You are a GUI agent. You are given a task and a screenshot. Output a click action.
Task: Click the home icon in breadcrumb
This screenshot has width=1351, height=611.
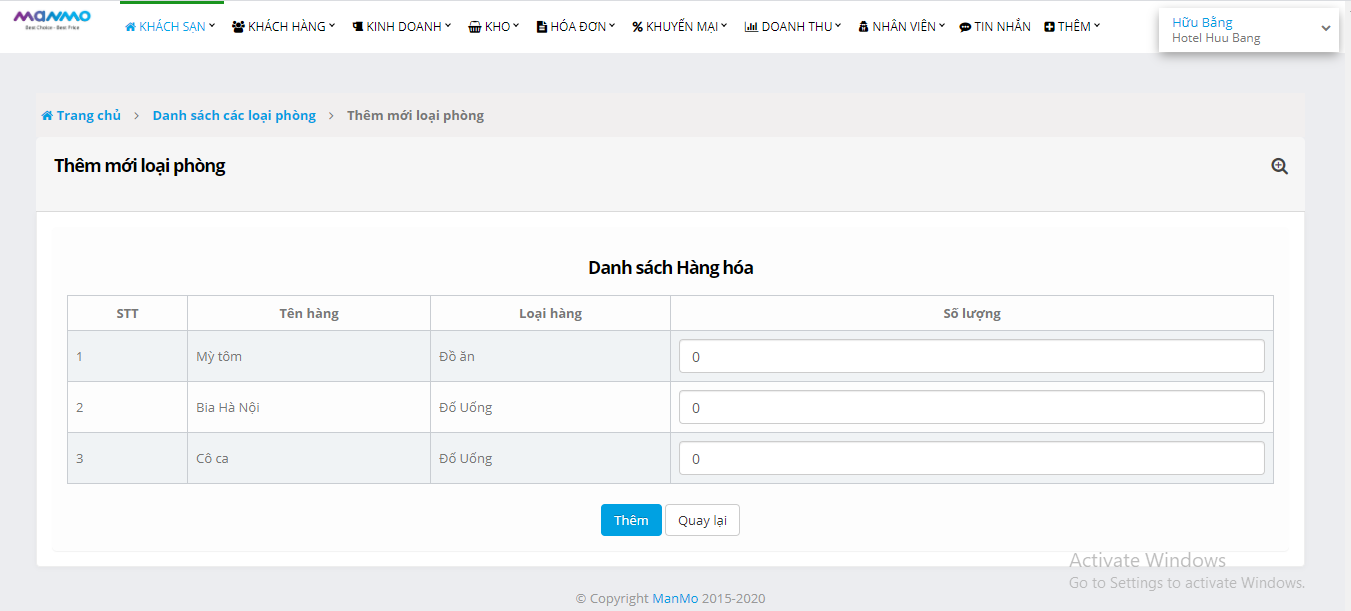47,116
